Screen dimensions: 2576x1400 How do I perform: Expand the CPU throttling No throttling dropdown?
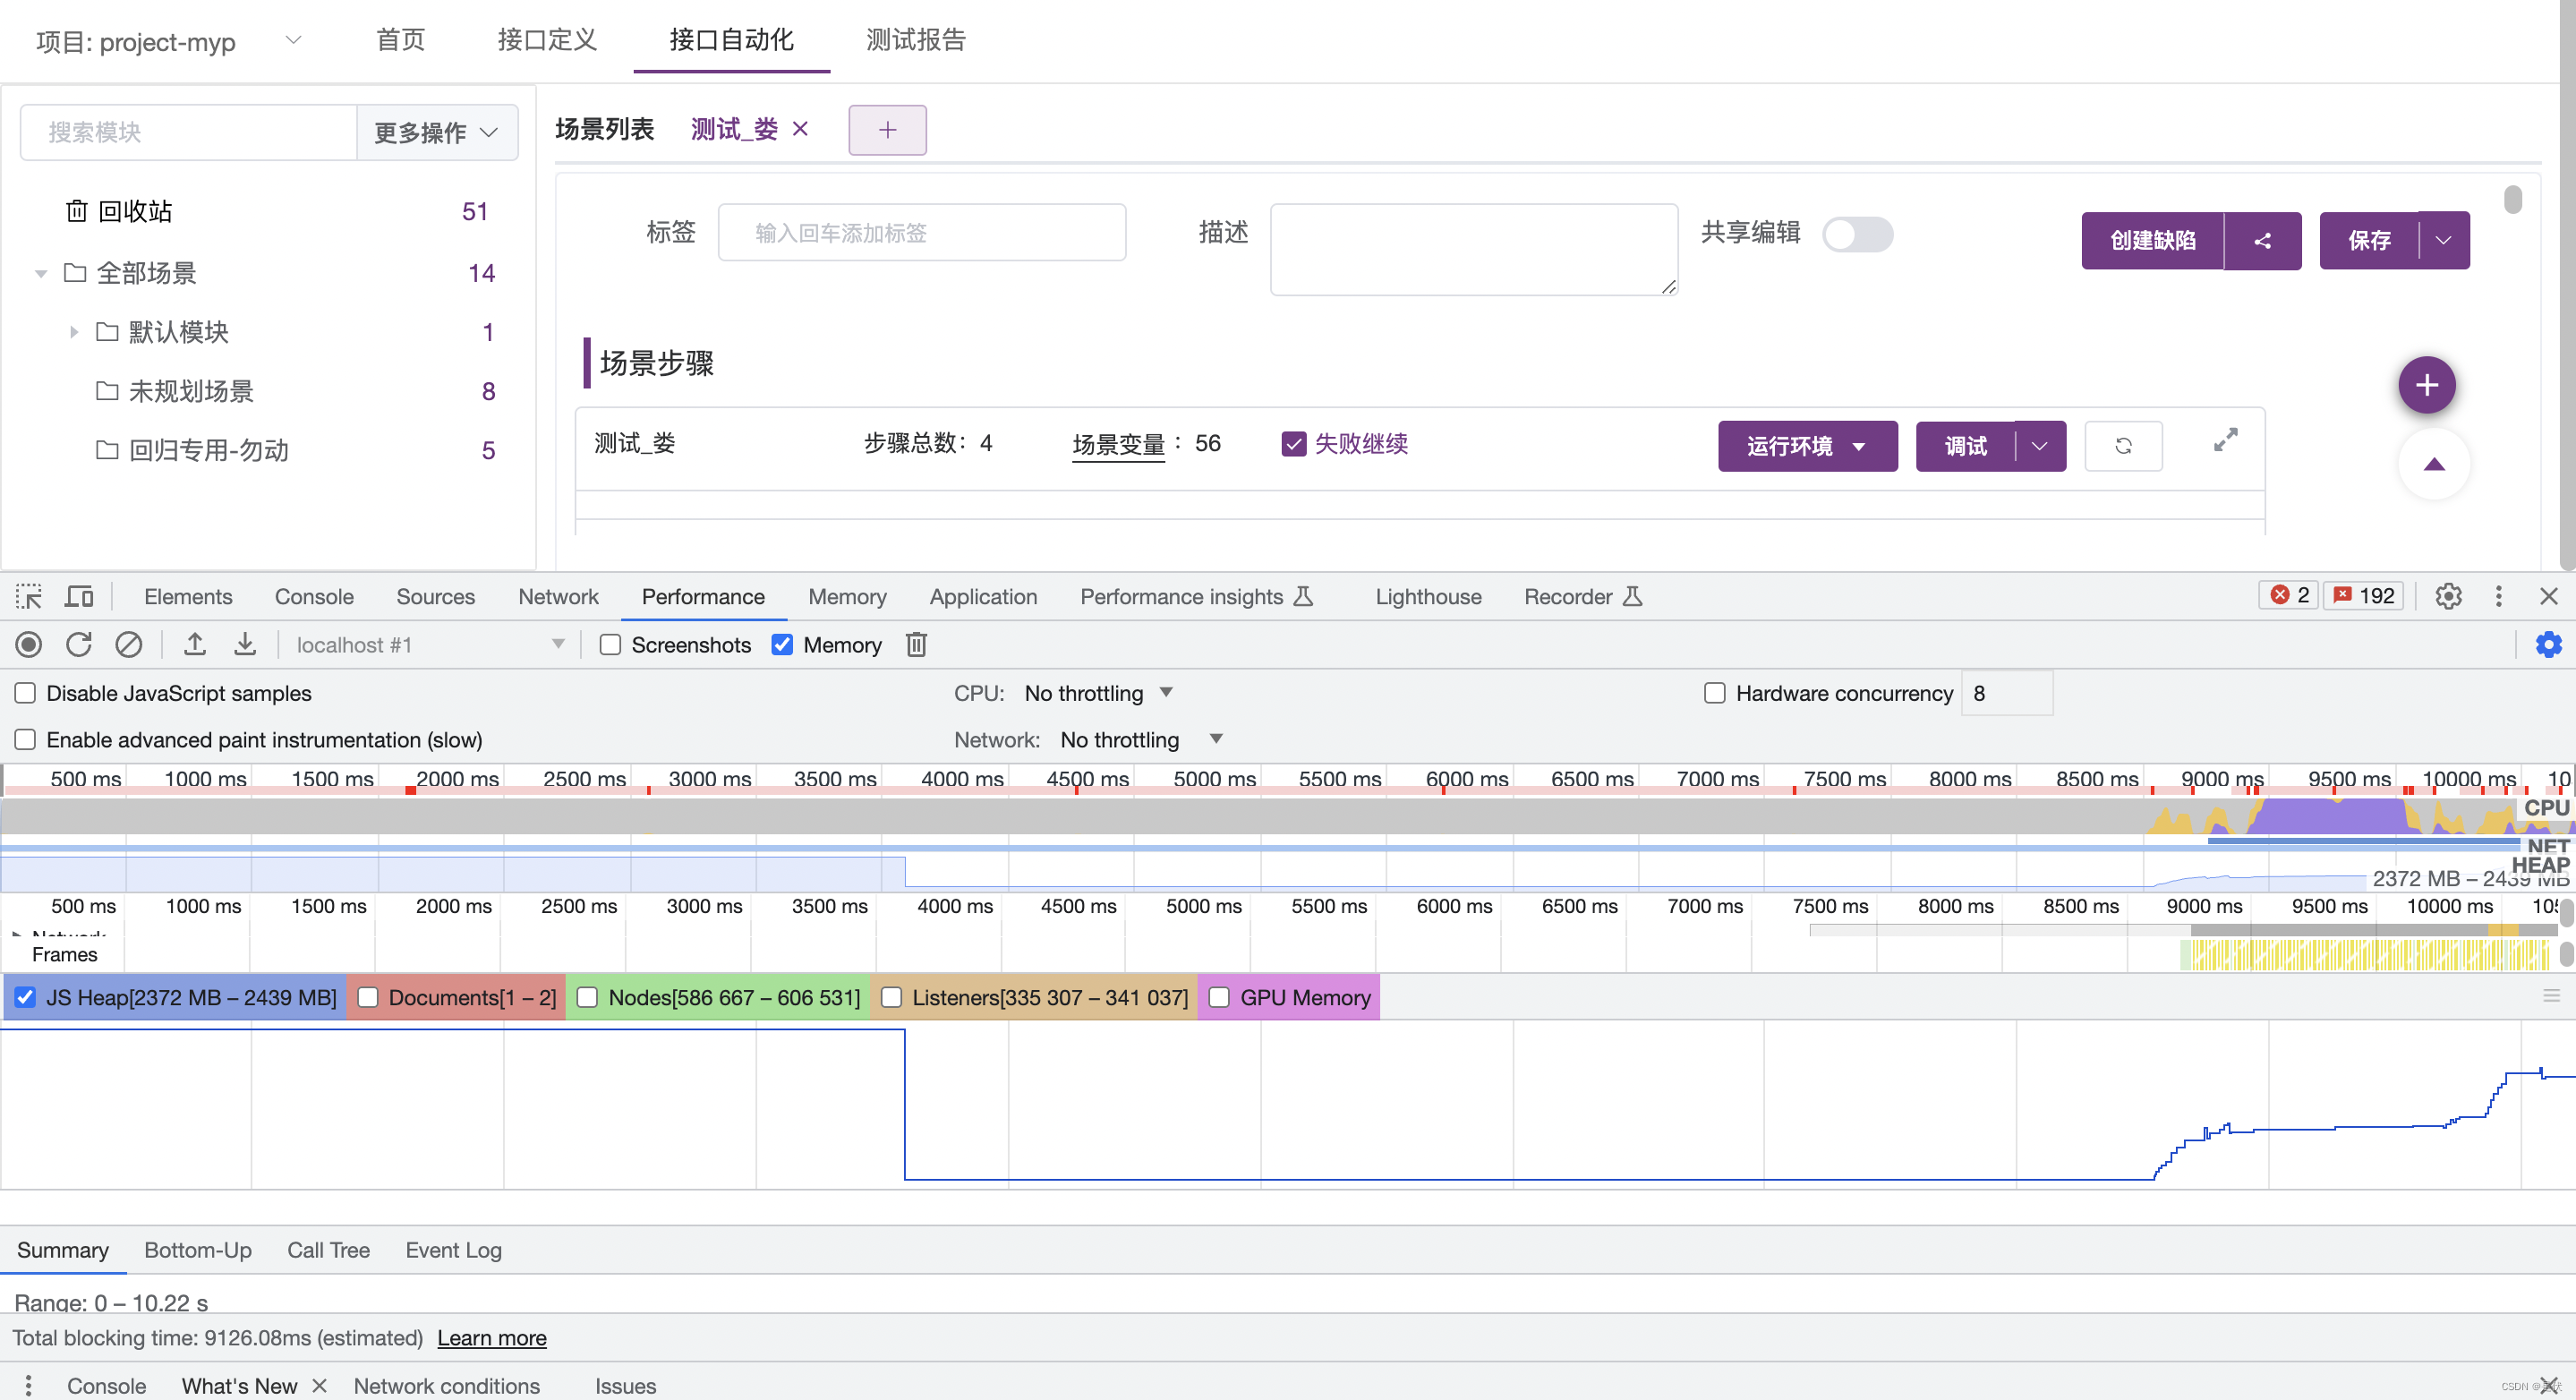click(x=1101, y=693)
